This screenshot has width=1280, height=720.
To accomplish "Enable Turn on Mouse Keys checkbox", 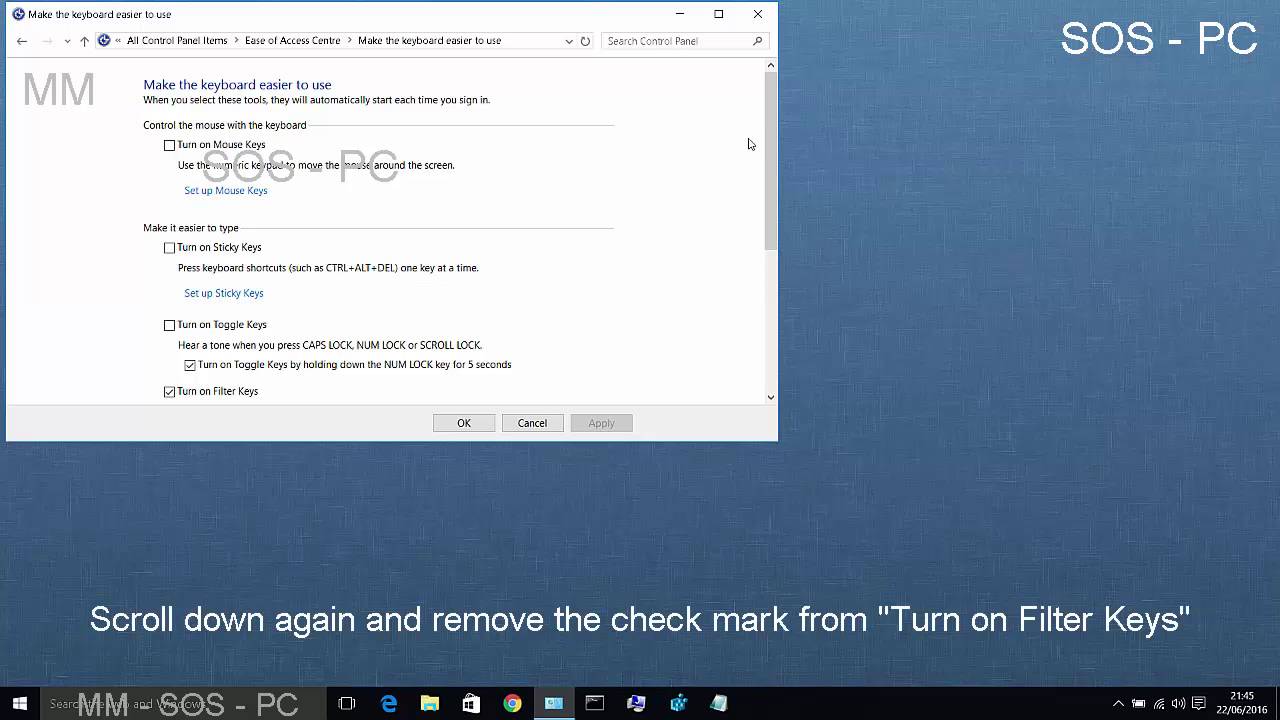I will coord(170,146).
